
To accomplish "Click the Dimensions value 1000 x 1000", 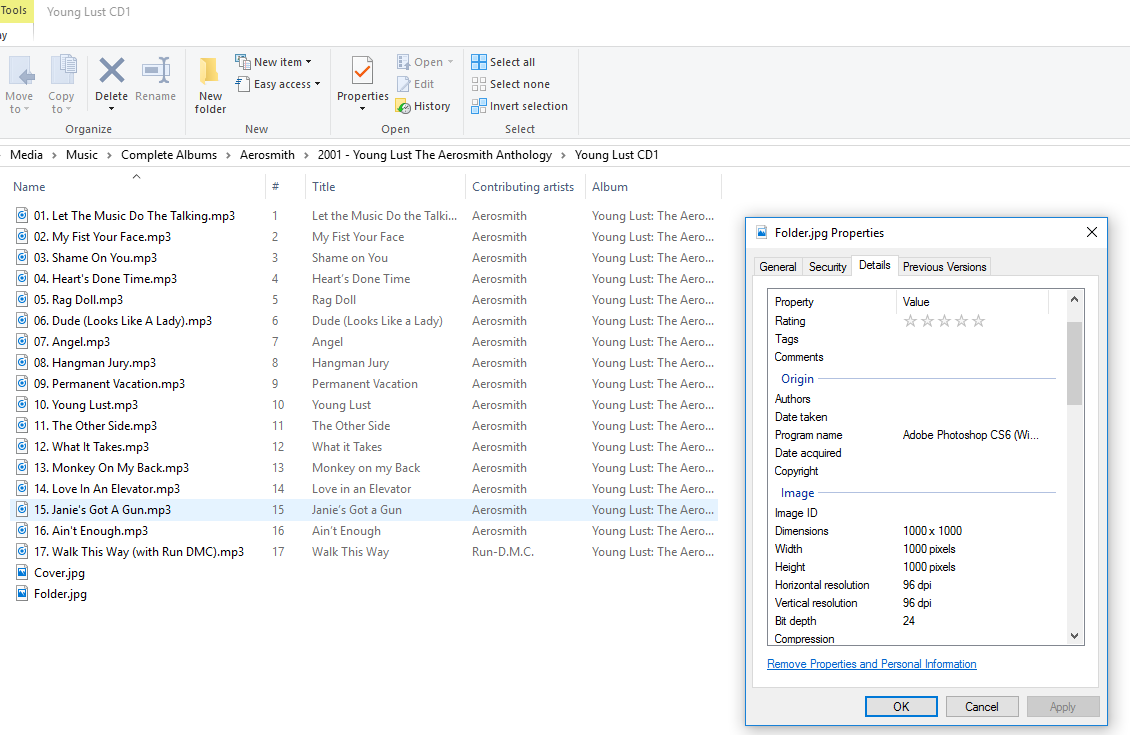I will (x=932, y=530).
